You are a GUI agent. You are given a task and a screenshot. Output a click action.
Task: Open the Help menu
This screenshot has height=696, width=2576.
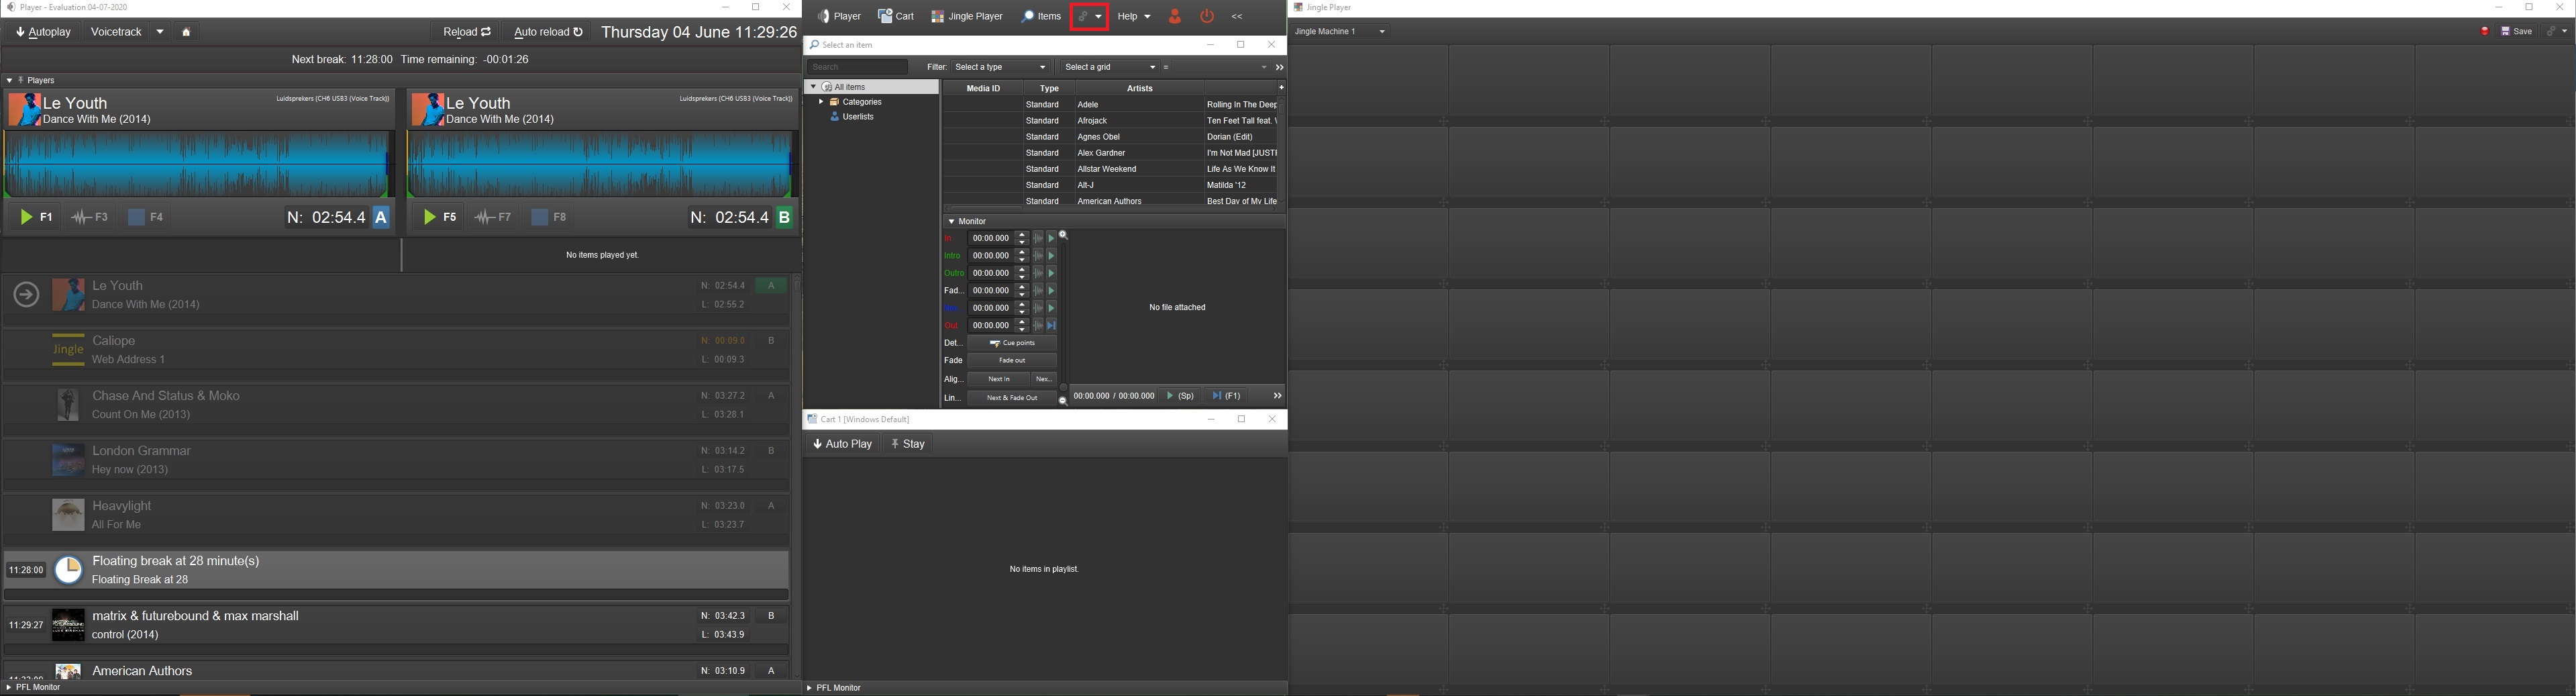pyautogui.click(x=1134, y=16)
